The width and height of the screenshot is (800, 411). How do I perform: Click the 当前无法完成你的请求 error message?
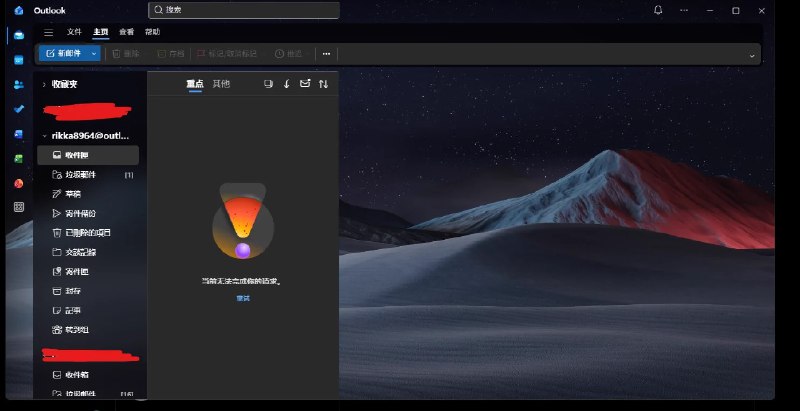pyautogui.click(x=241, y=281)
